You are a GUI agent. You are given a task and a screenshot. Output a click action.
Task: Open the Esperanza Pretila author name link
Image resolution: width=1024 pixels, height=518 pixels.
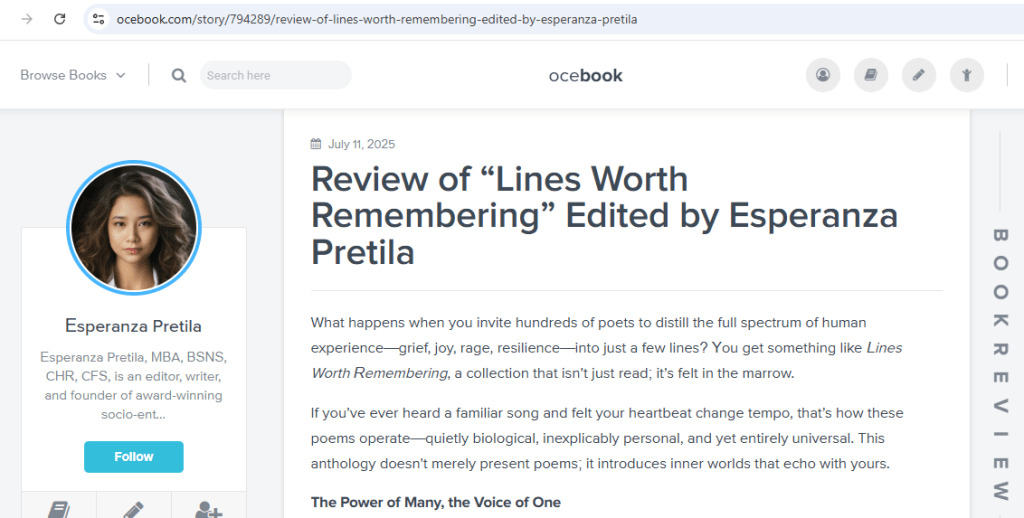(134, 325)
